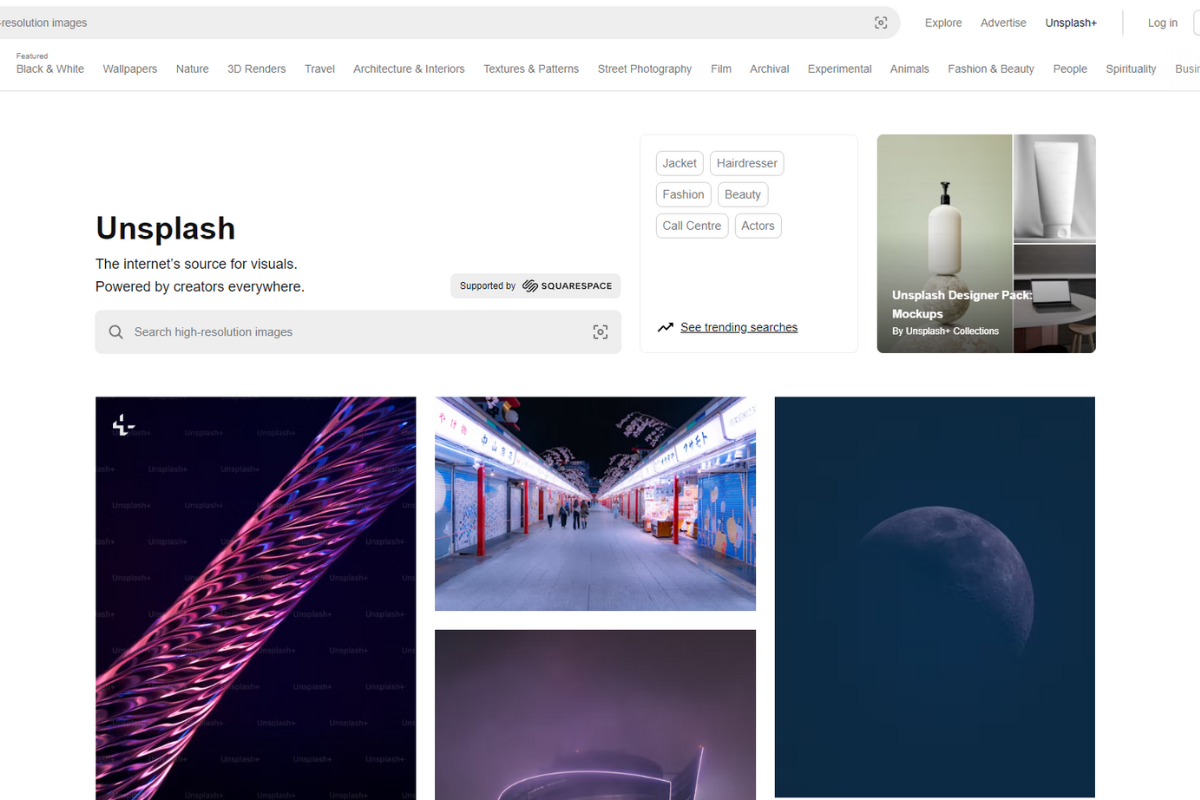
Task: Click the trending arrow icon
Action: [665, 327]
